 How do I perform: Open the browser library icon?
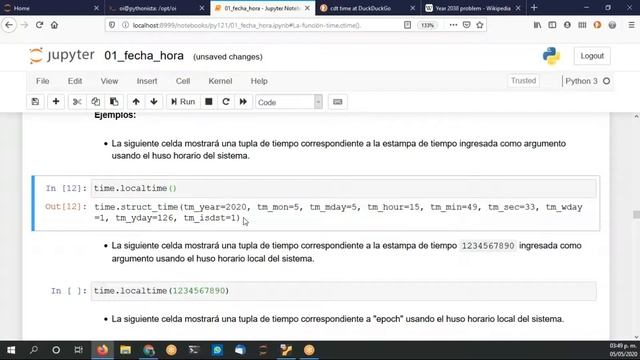click(538, 25)
